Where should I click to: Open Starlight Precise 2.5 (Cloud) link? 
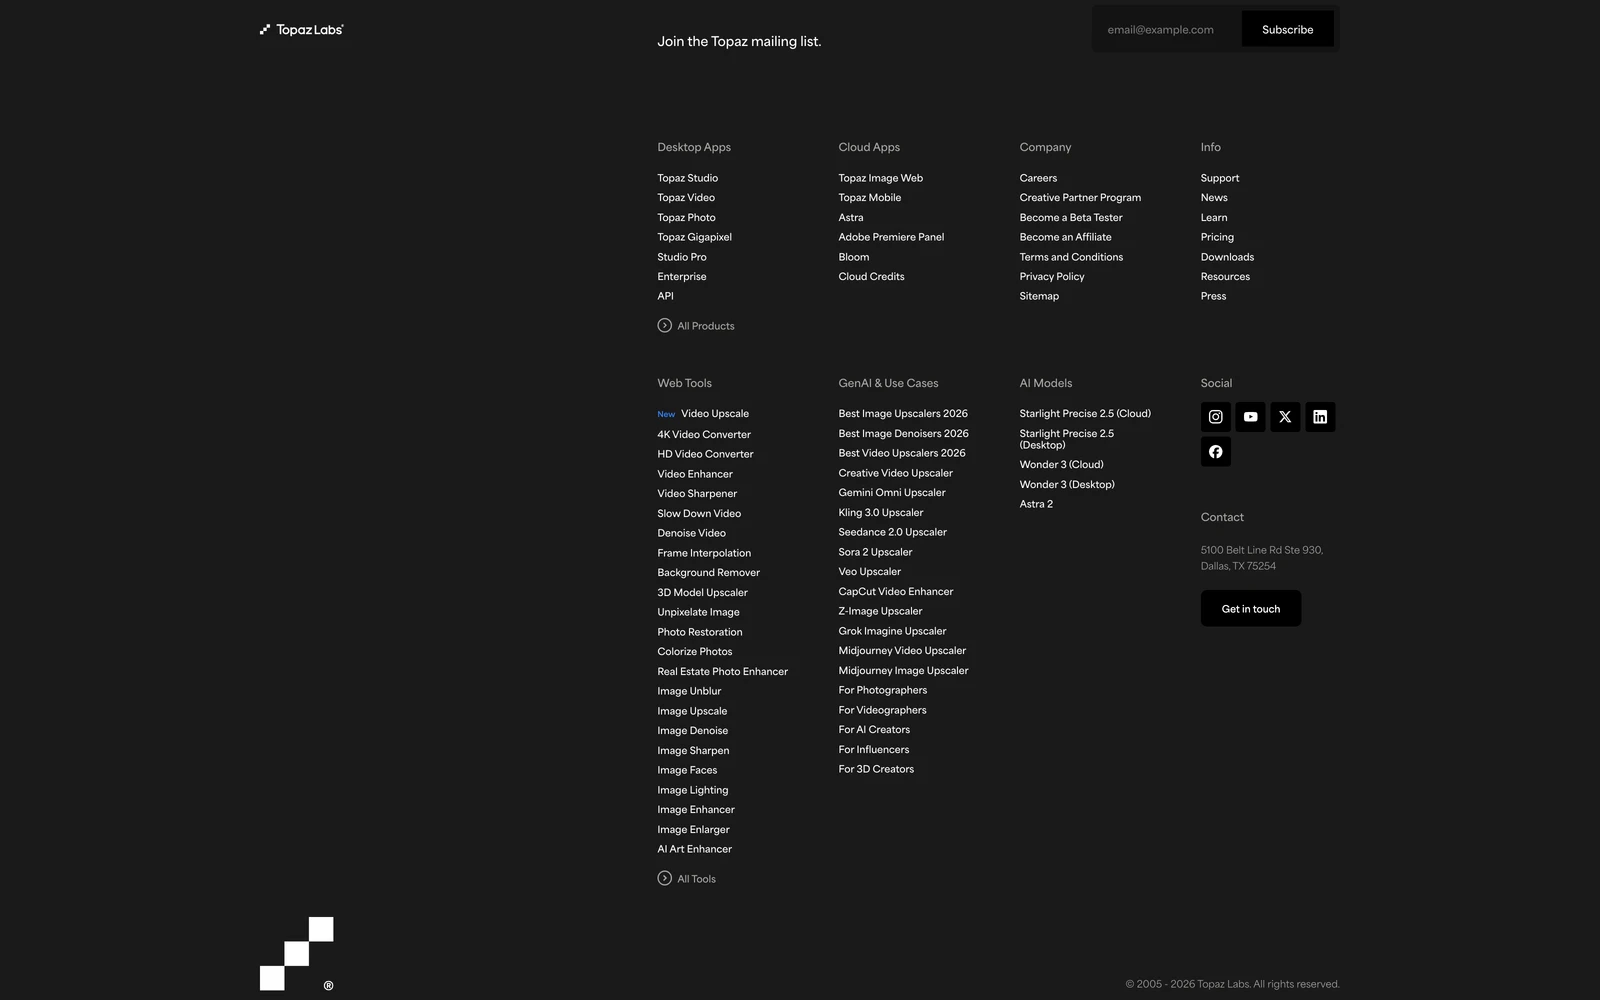[1085, 414]
